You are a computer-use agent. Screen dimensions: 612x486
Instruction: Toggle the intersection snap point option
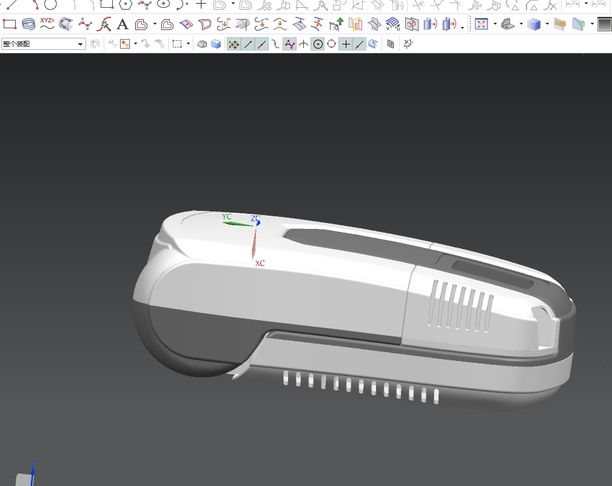point(304,44)
